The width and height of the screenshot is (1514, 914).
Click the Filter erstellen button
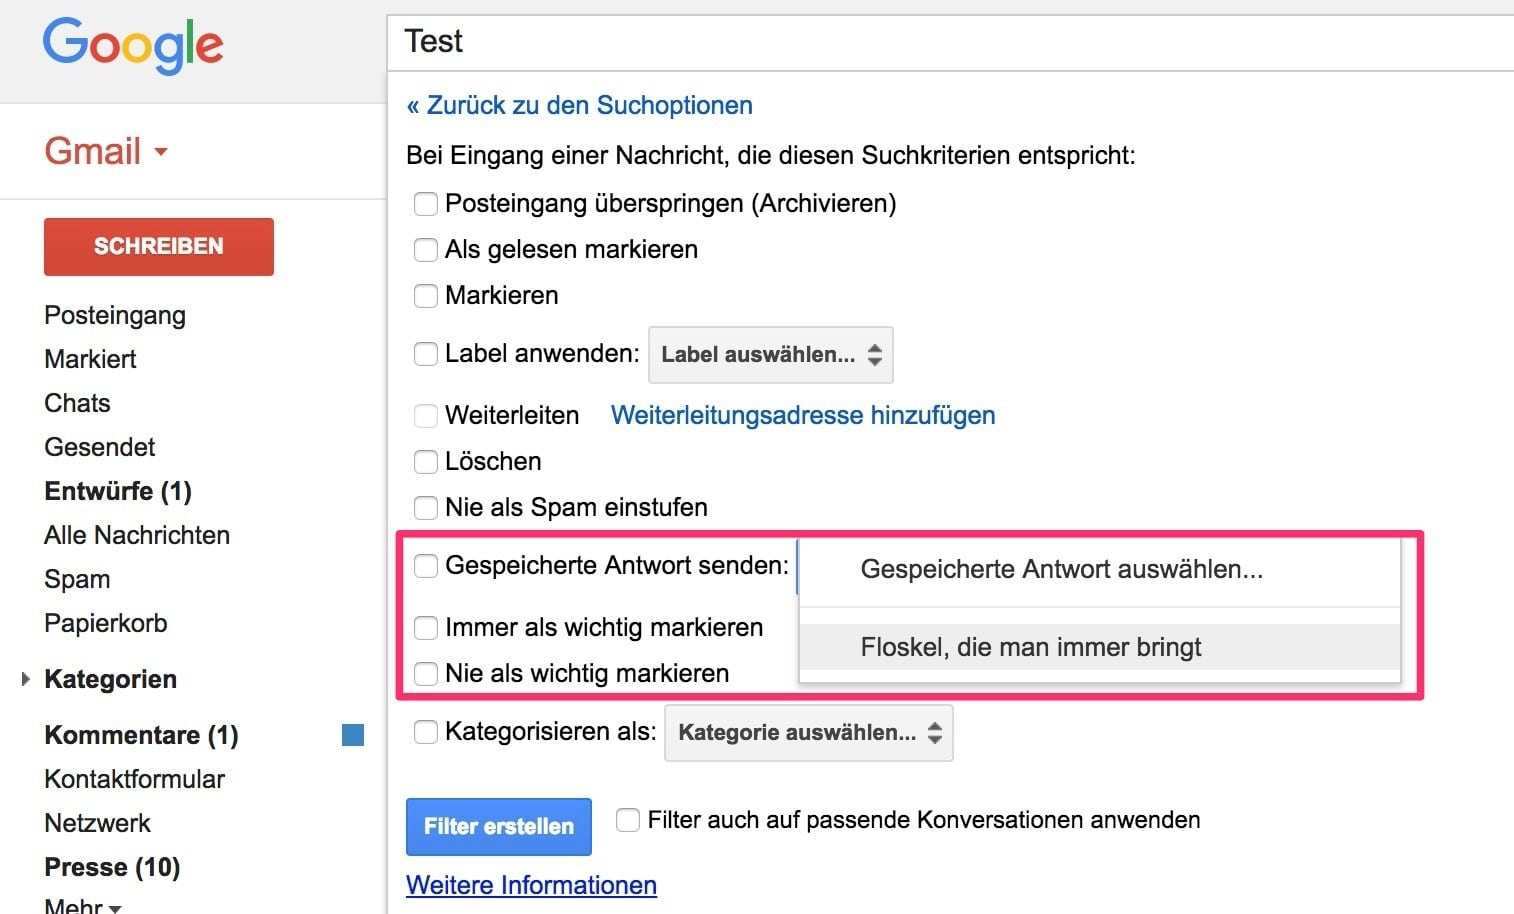498,827
